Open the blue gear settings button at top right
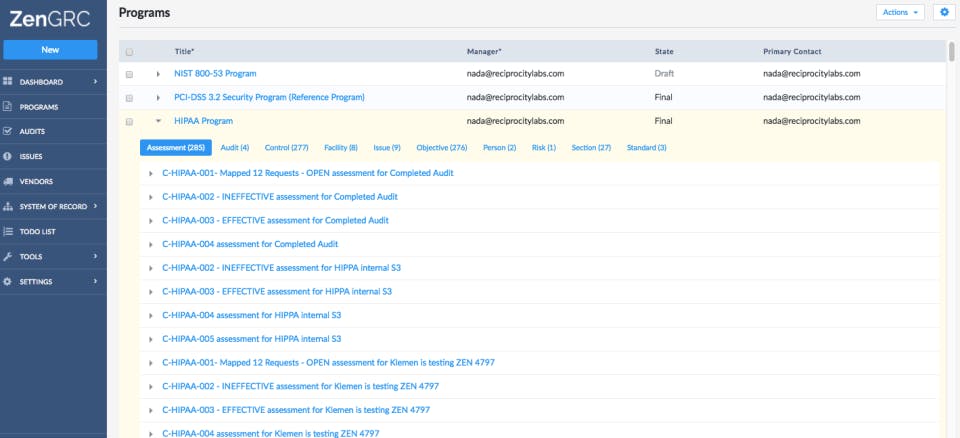This screenshot has width=960, height=438. 944,12
